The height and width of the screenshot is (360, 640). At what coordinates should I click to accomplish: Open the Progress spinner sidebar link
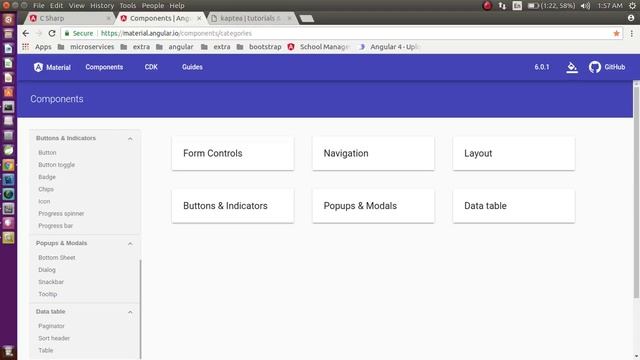(61, 214)
